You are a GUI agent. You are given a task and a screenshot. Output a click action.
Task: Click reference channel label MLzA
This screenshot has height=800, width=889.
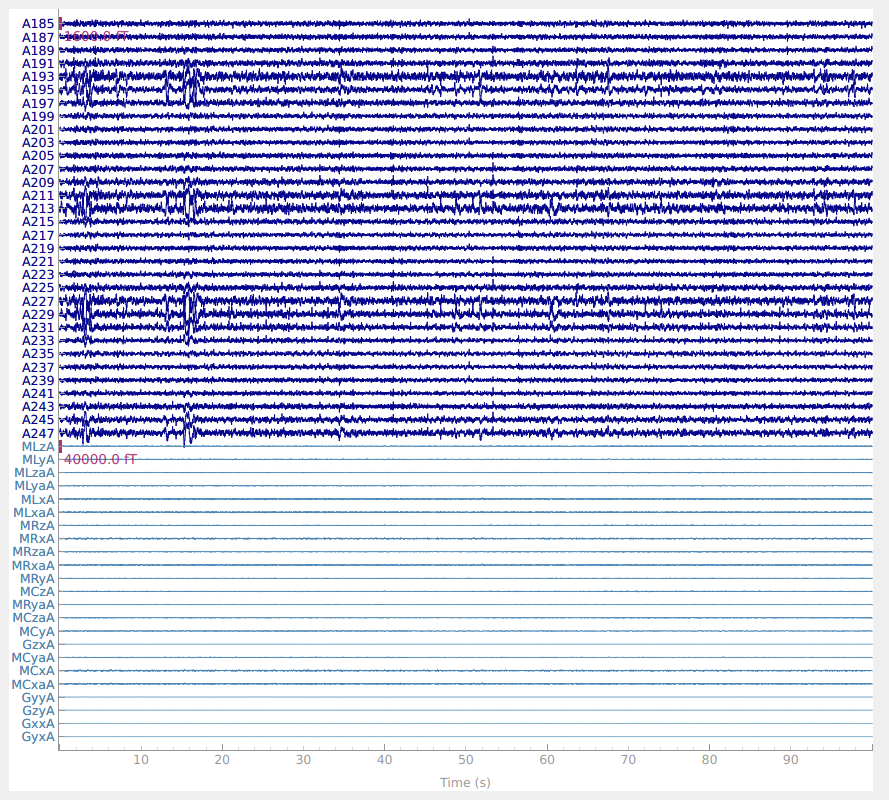pyautogui.click(x=38, y=446)
